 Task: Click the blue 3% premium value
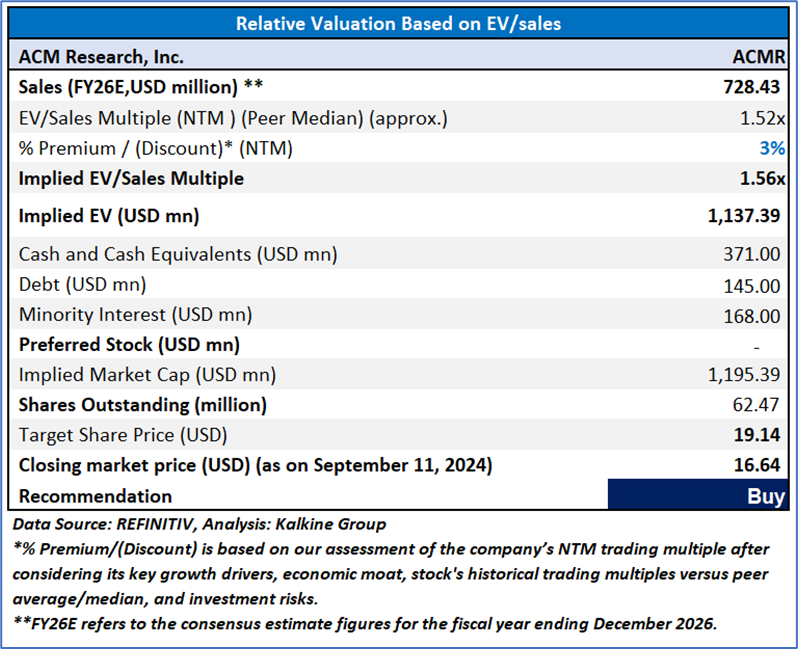tap(772, 148)
